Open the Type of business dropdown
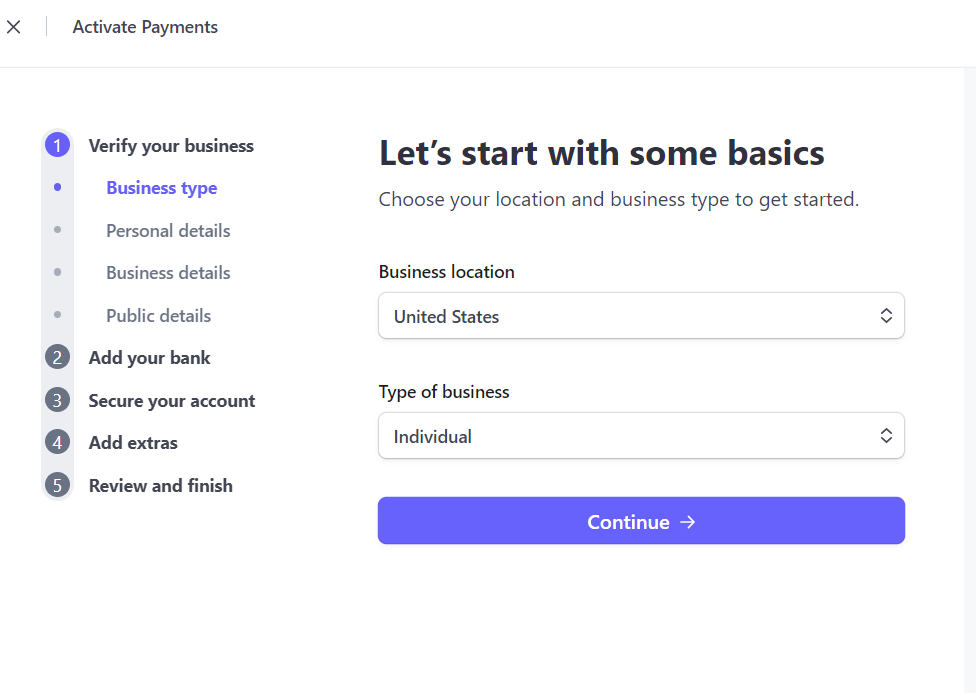 [640, 436]
